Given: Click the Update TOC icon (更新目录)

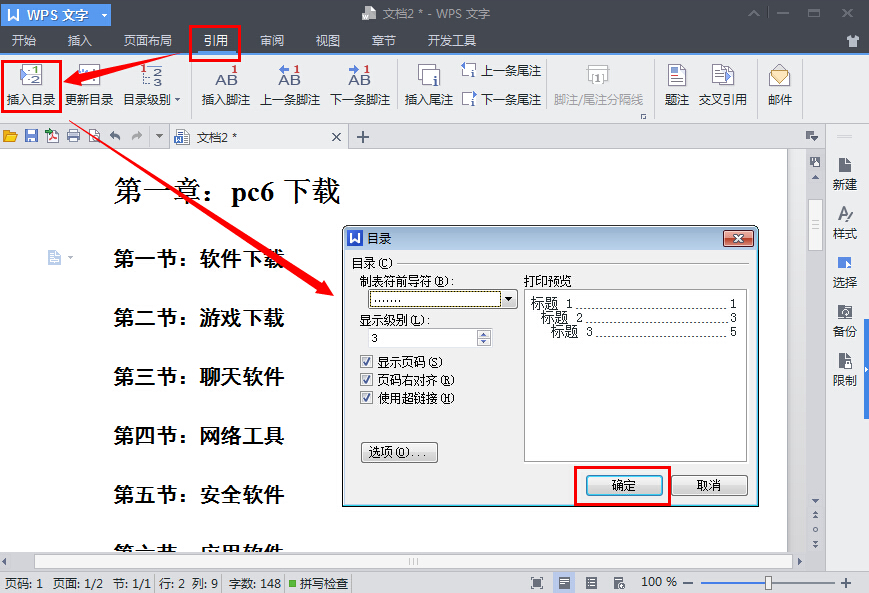Looking at the screenshot, I should (89, 84).
